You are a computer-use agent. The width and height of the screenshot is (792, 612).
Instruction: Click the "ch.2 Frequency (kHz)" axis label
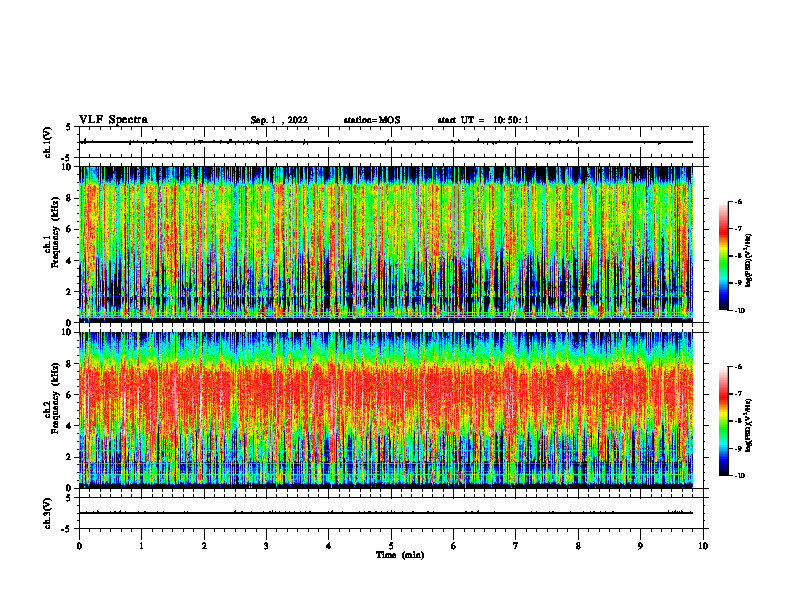click(52, 398)
